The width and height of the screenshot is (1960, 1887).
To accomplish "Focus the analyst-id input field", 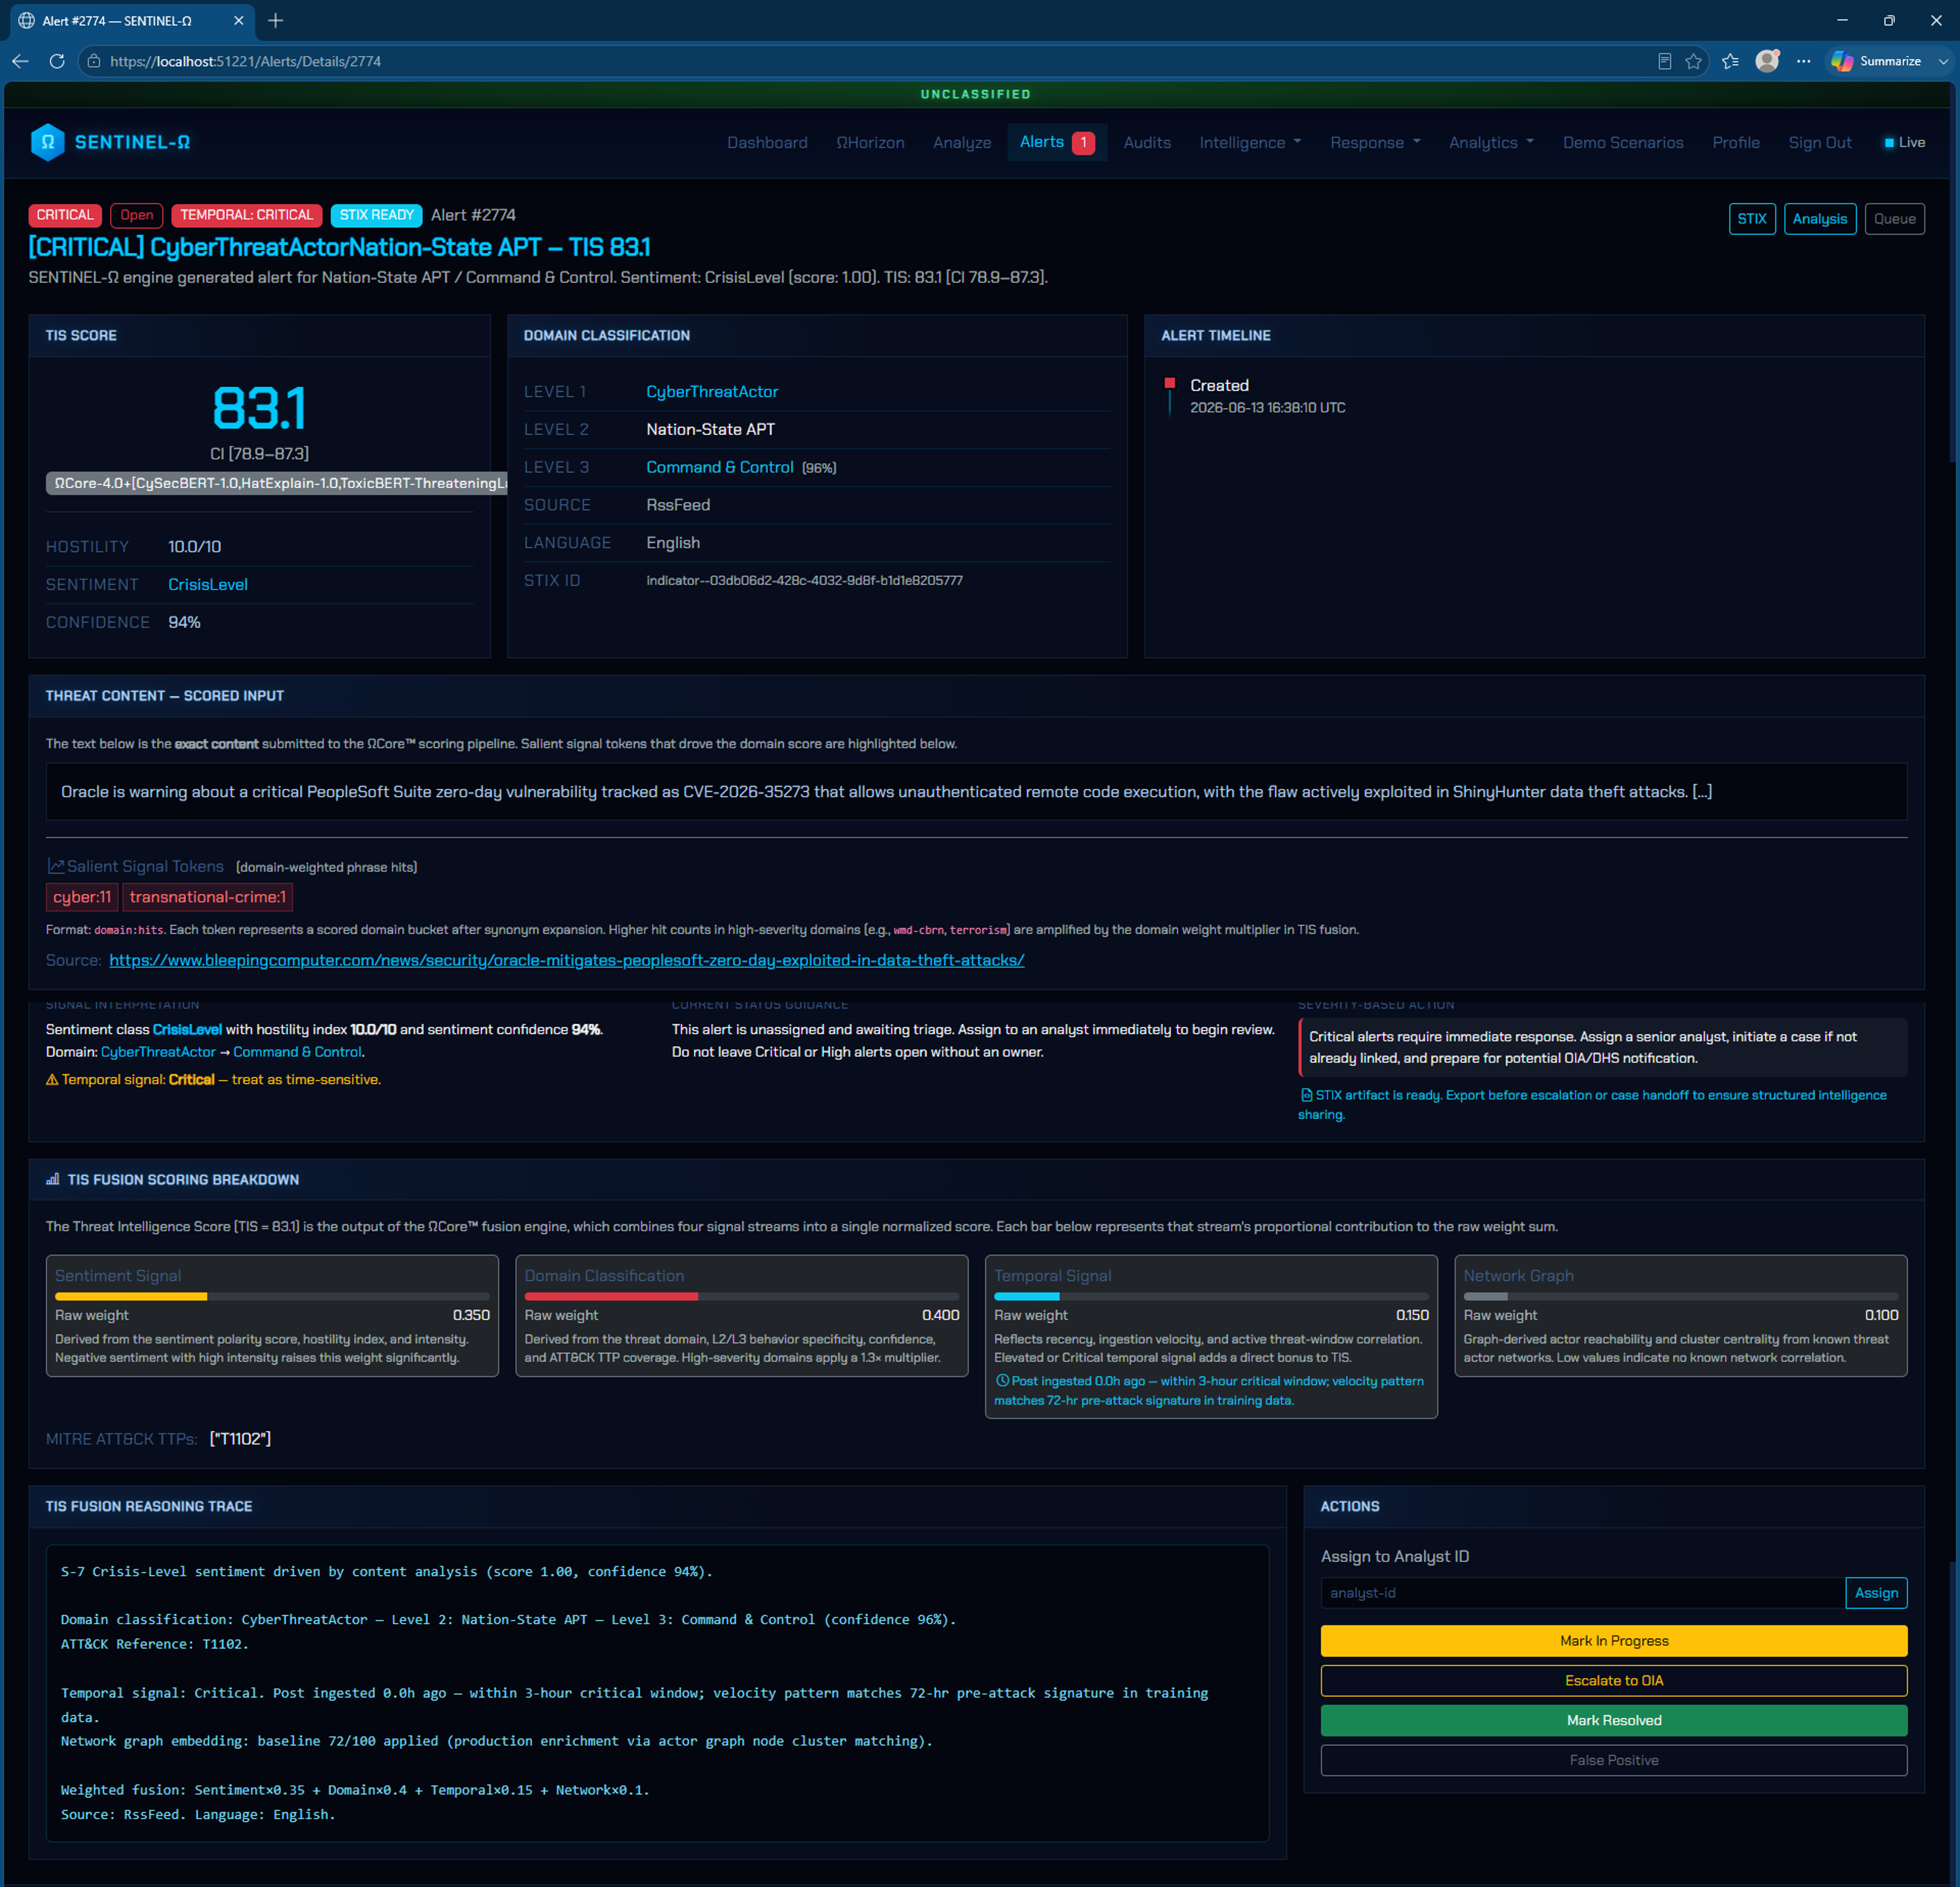I will coord(1583,1593).
